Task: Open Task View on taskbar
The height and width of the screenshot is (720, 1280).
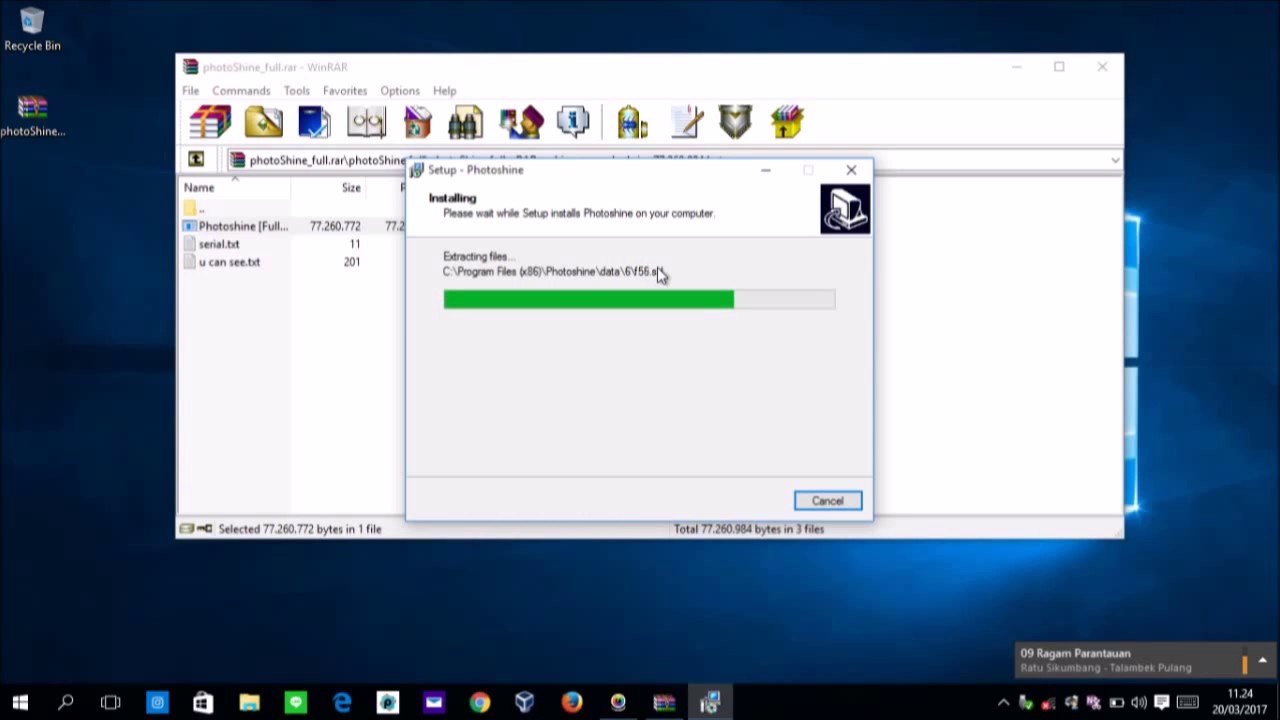Action: pyautogui.click(x=110, y=702)
